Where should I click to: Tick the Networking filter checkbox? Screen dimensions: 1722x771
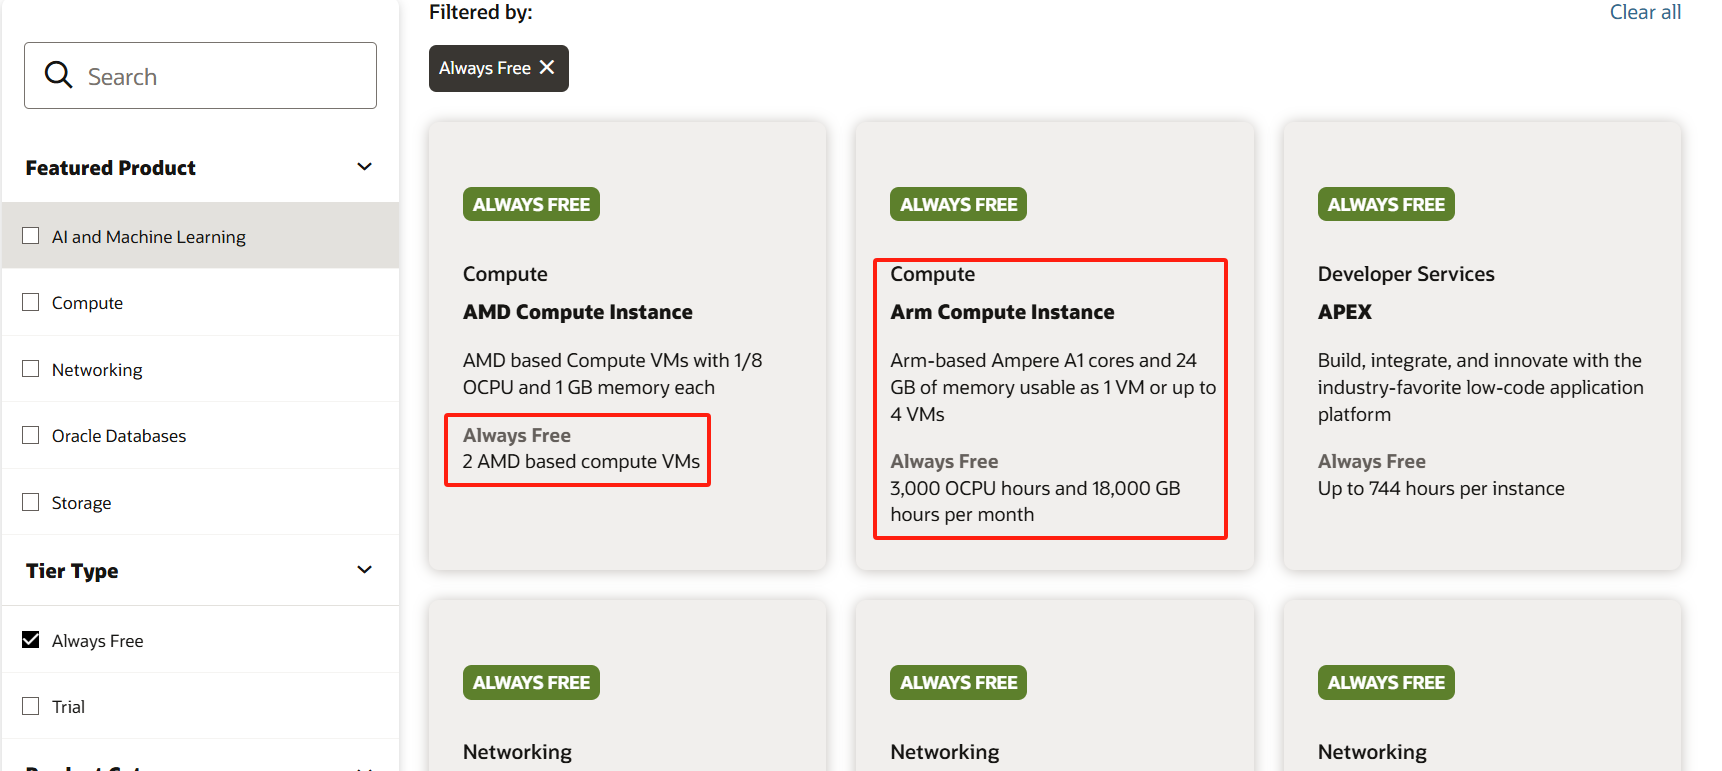31,369
